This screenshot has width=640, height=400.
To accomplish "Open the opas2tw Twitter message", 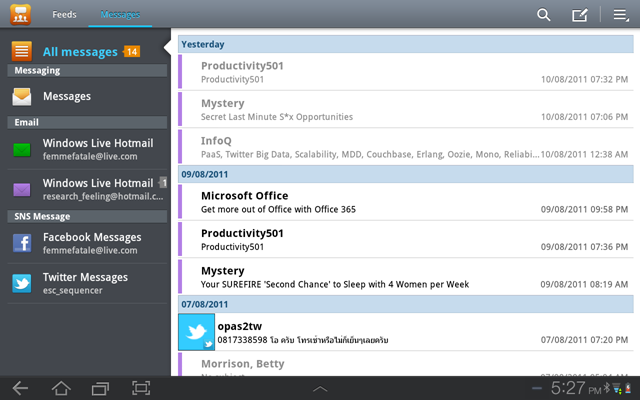I will (x=406, y=332).
